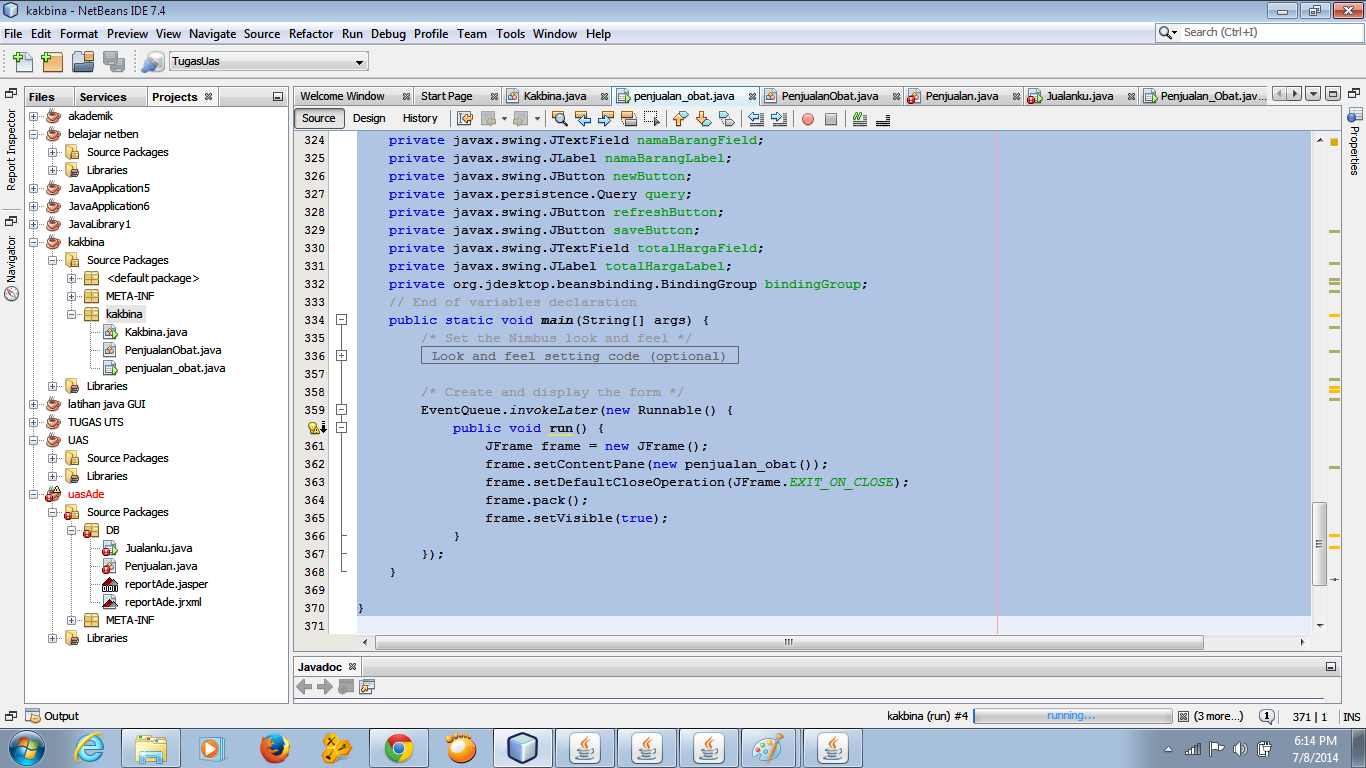Screen dimensions: 1366x768
Task: Click the Uncomment lines icon
Action: point(883,119)
